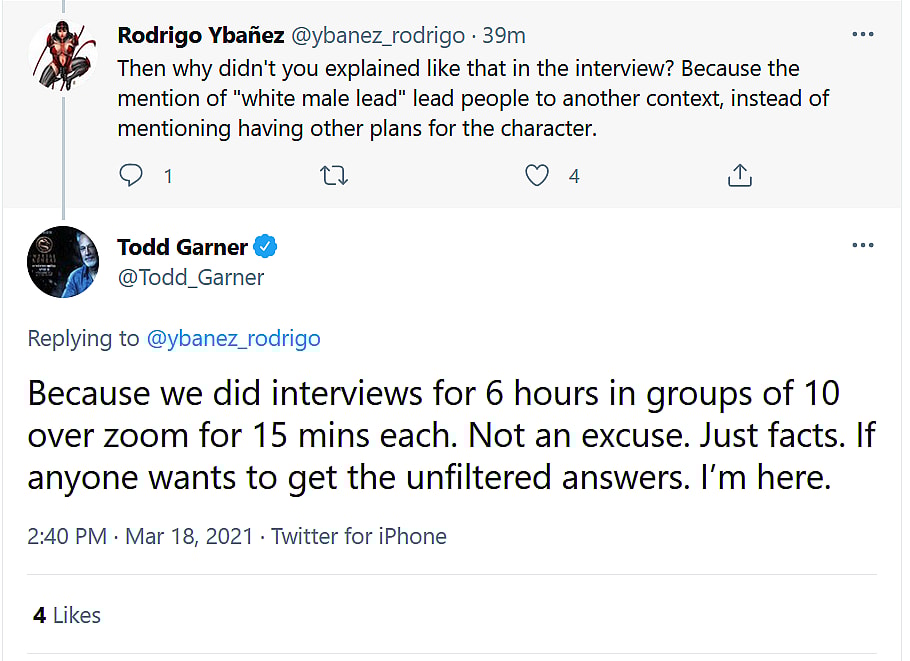Like Rodrigo Ybañez's tweet with the heart
This screenshot has width=910, height=661.
(x=537, y=176)
